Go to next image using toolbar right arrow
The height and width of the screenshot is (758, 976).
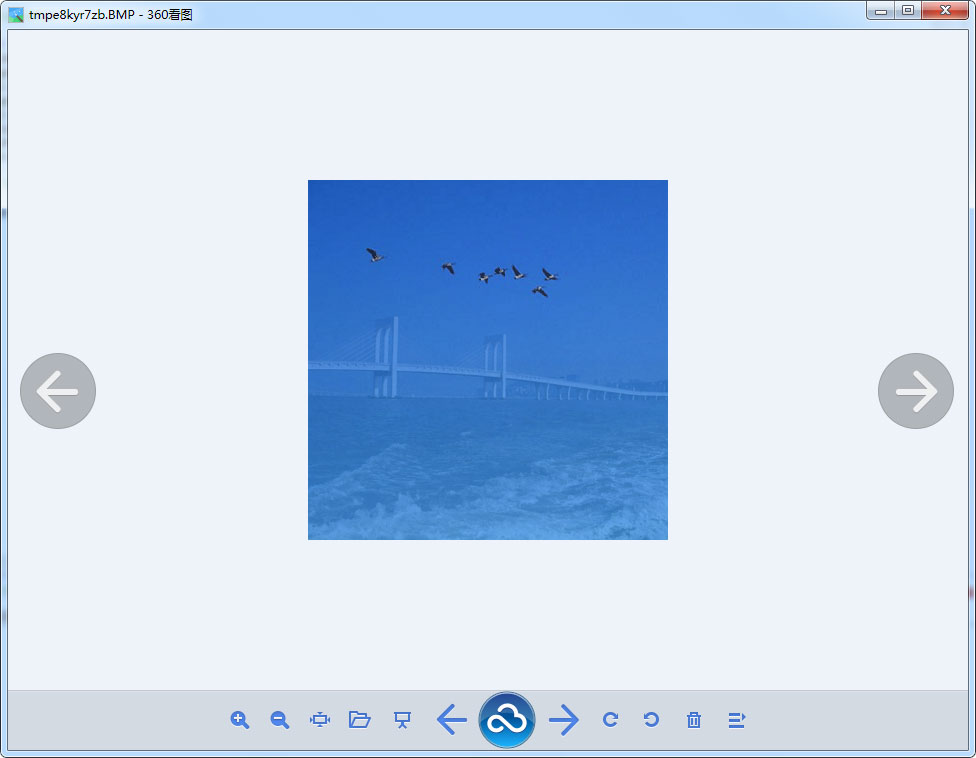(x=564, y=720)
